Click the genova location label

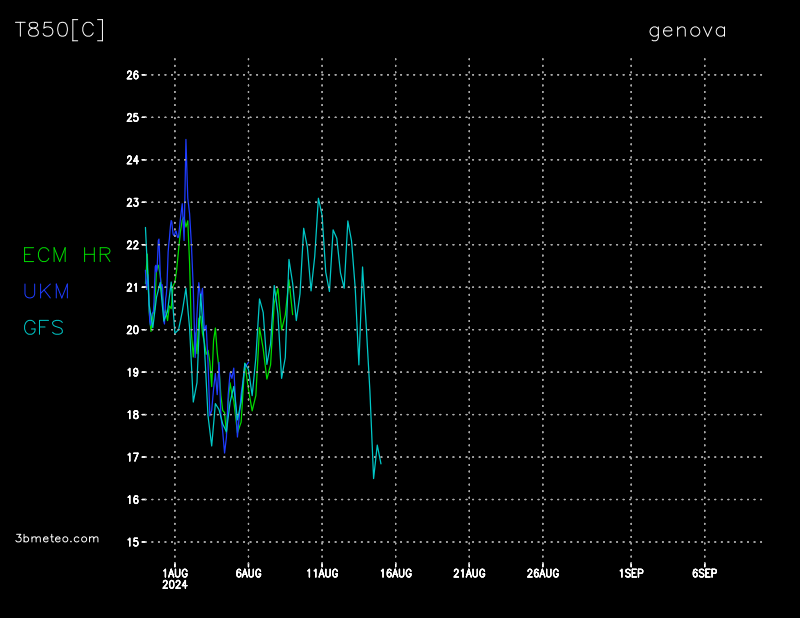point(687,30)
